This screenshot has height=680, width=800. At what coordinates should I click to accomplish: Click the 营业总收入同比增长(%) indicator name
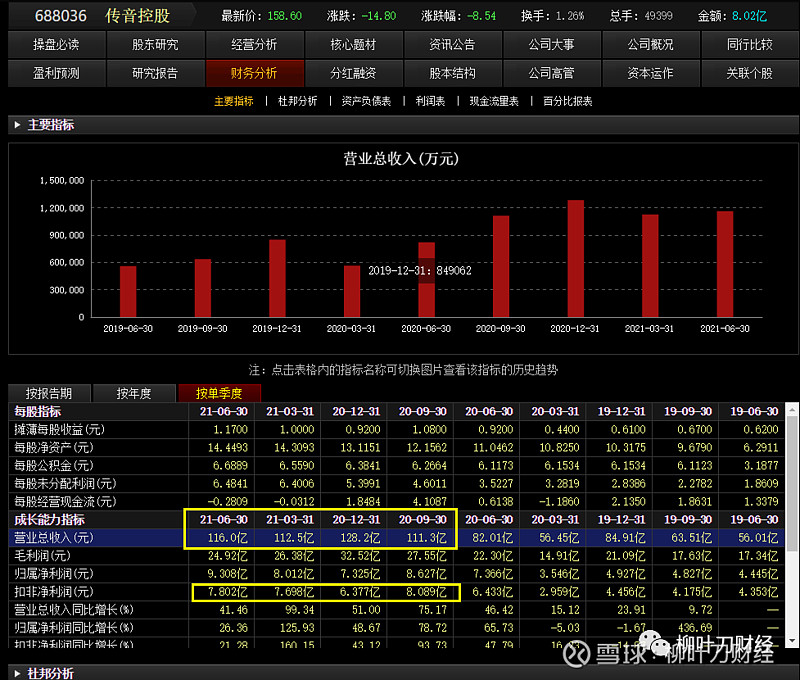[74, 610]
